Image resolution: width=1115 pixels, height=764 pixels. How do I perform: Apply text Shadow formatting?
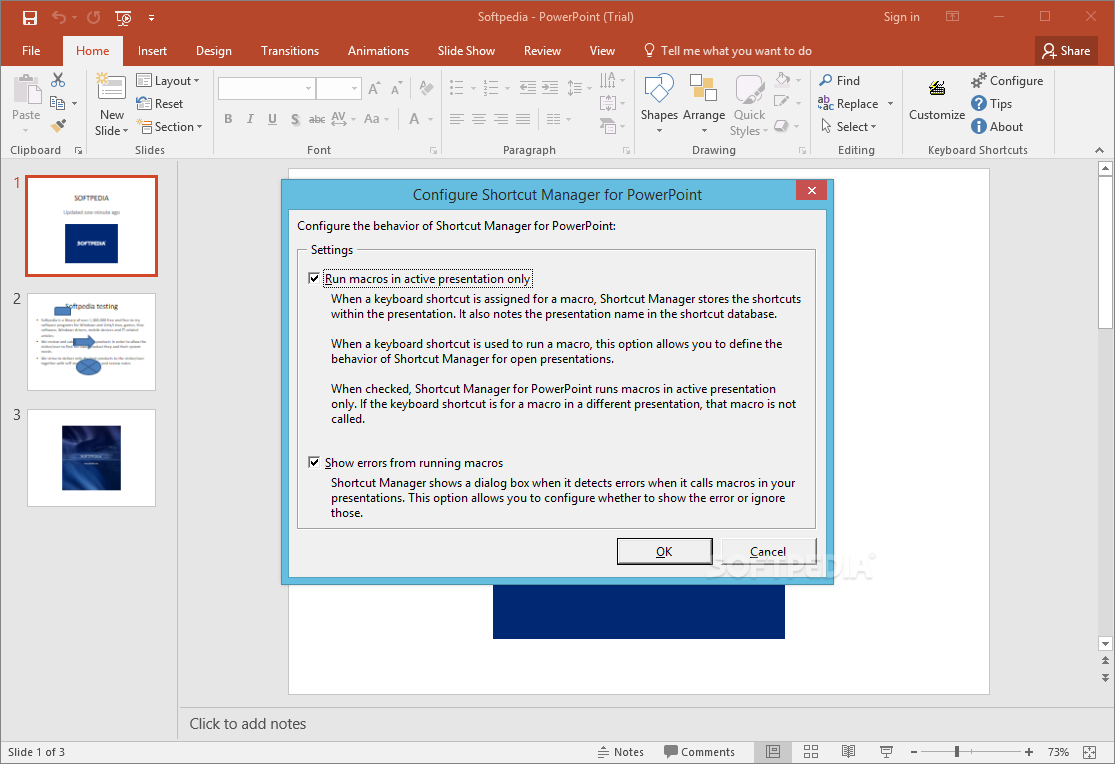[295, 119]
